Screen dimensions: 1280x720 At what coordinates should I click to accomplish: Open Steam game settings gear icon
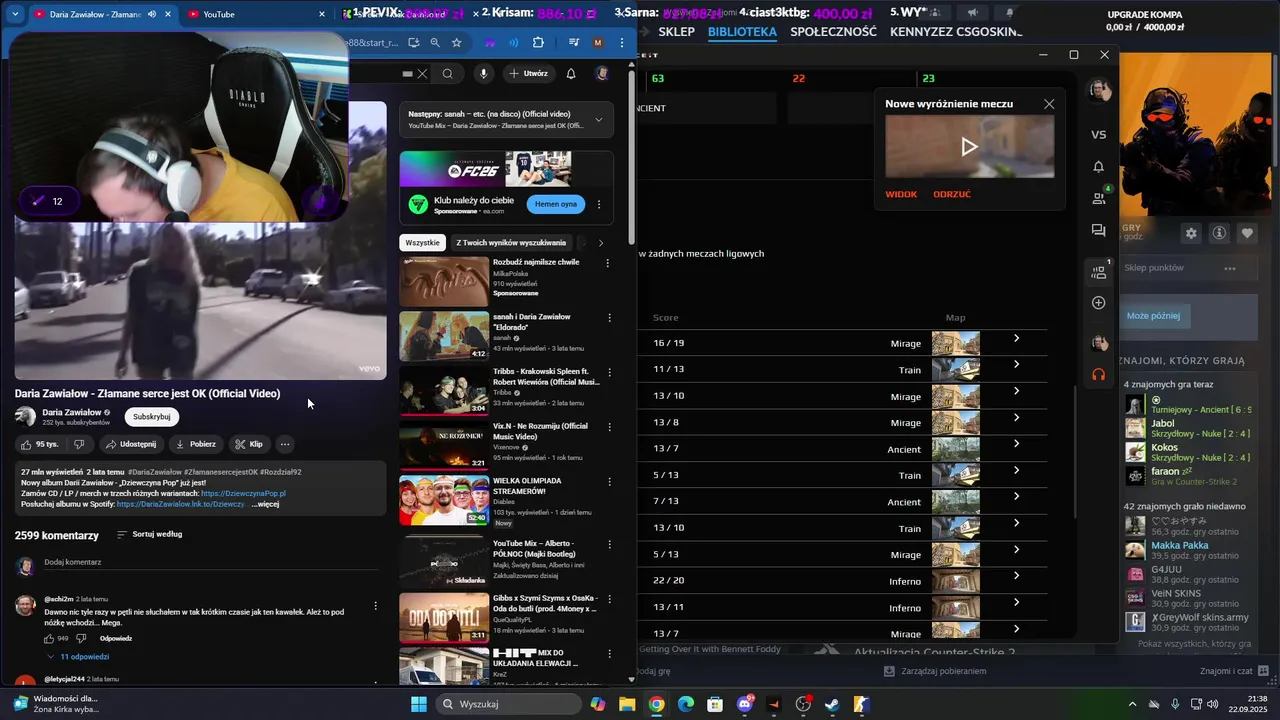tap(1191, 233)
